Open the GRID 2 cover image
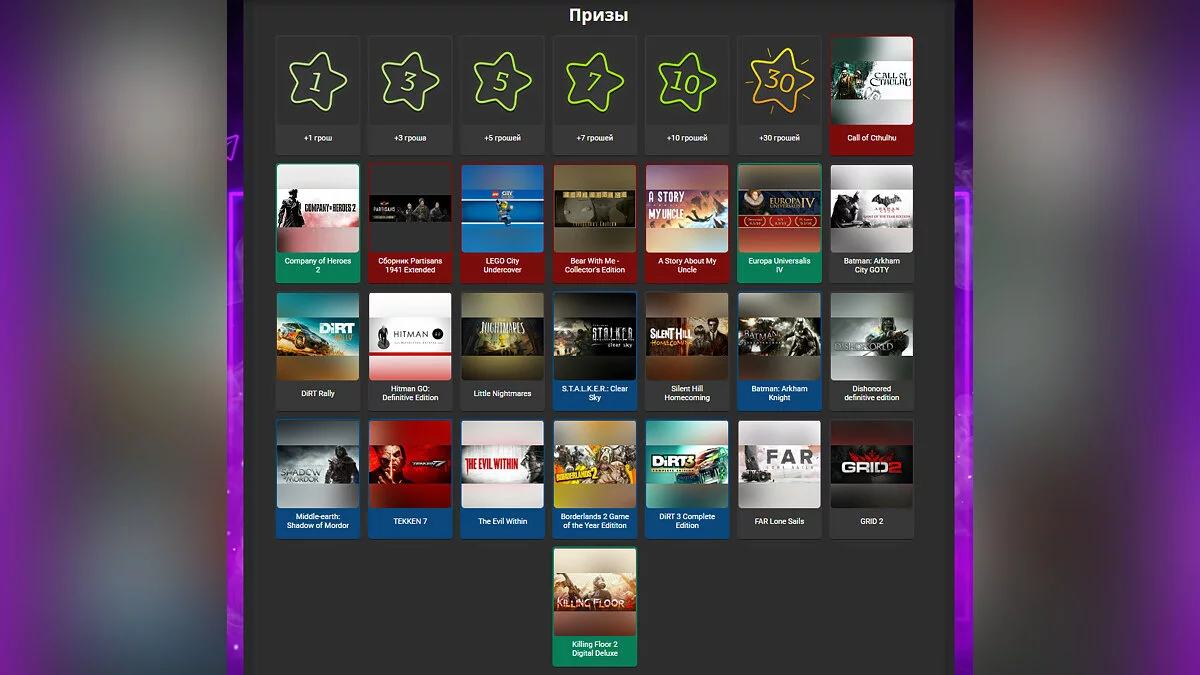The image size is (1200, 675). point(872,464)
